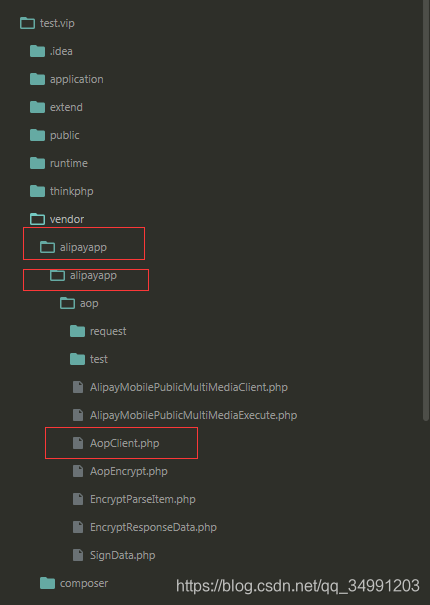Collapse the vendor folder label

[x=67, y=219]
